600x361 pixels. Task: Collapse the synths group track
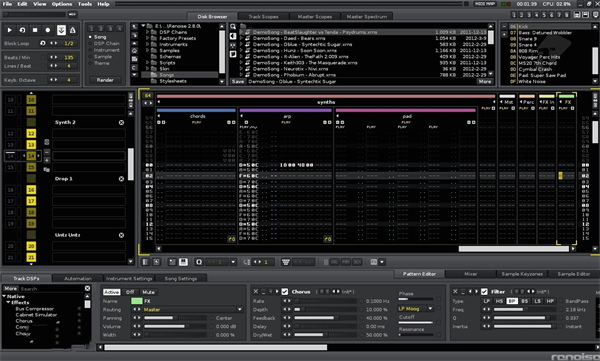[159, 102]
